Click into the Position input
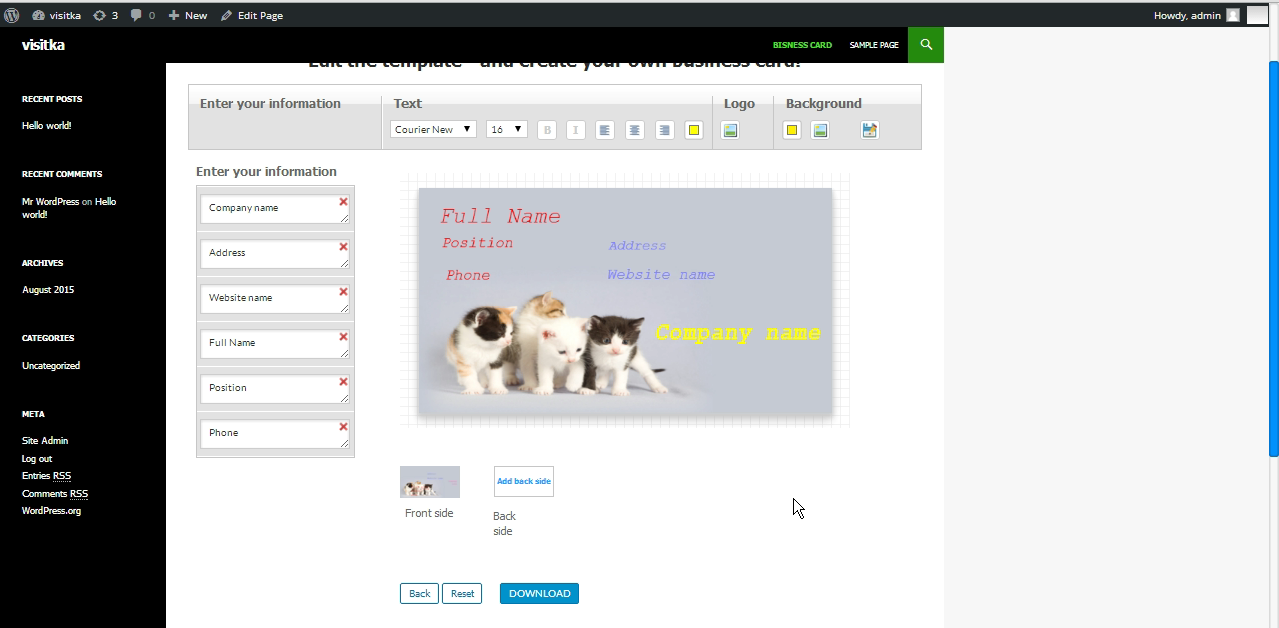Viewport: 1279px width, 628px height. pyautogui.click(x=275, y=389)
